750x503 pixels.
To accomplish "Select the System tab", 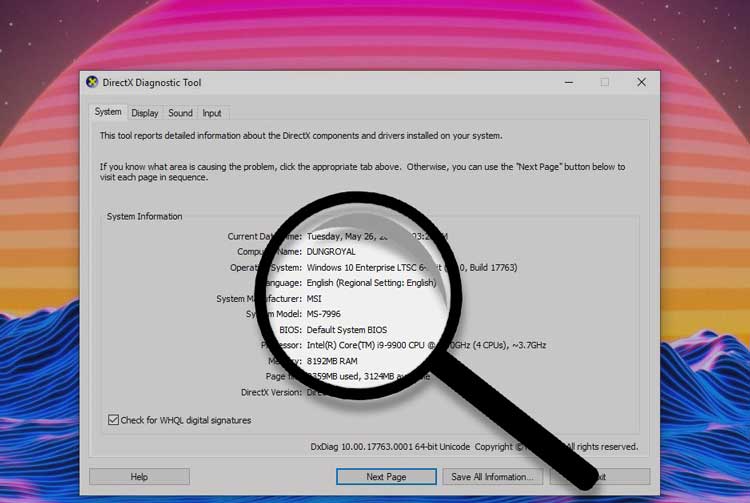I will click(x=108, y=111).
